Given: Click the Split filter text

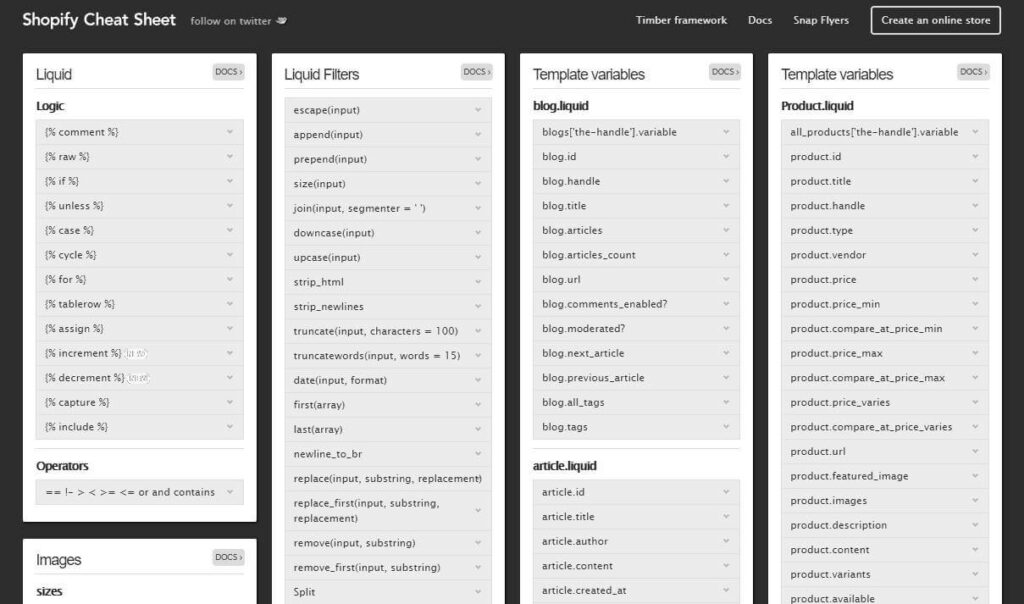Looking at the screenshot, I should click(304, 592).
